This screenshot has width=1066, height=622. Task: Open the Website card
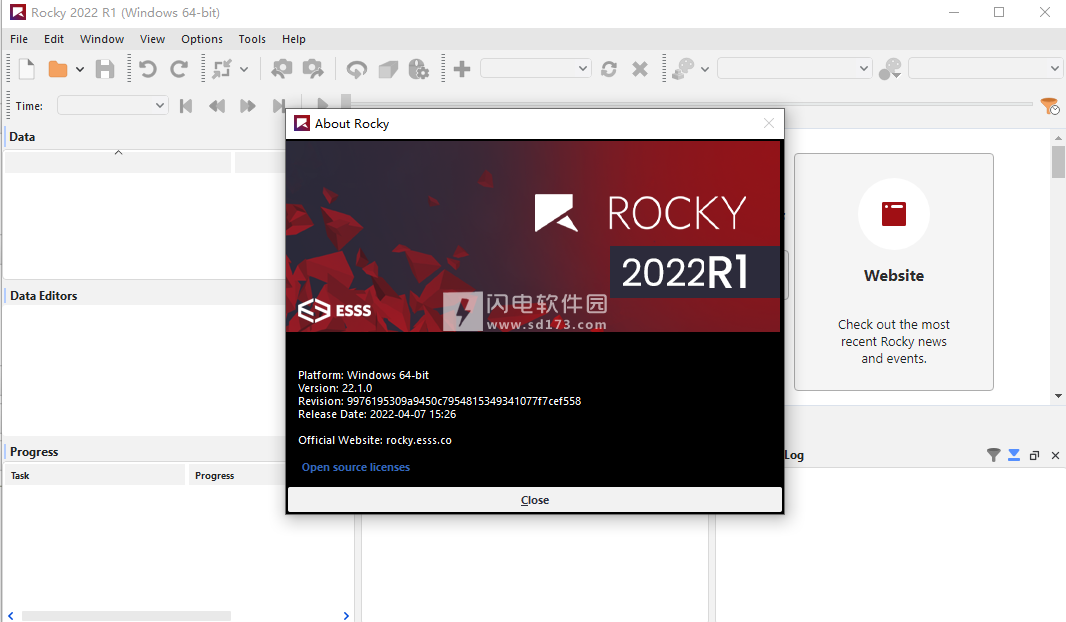[x=893, y=272]
